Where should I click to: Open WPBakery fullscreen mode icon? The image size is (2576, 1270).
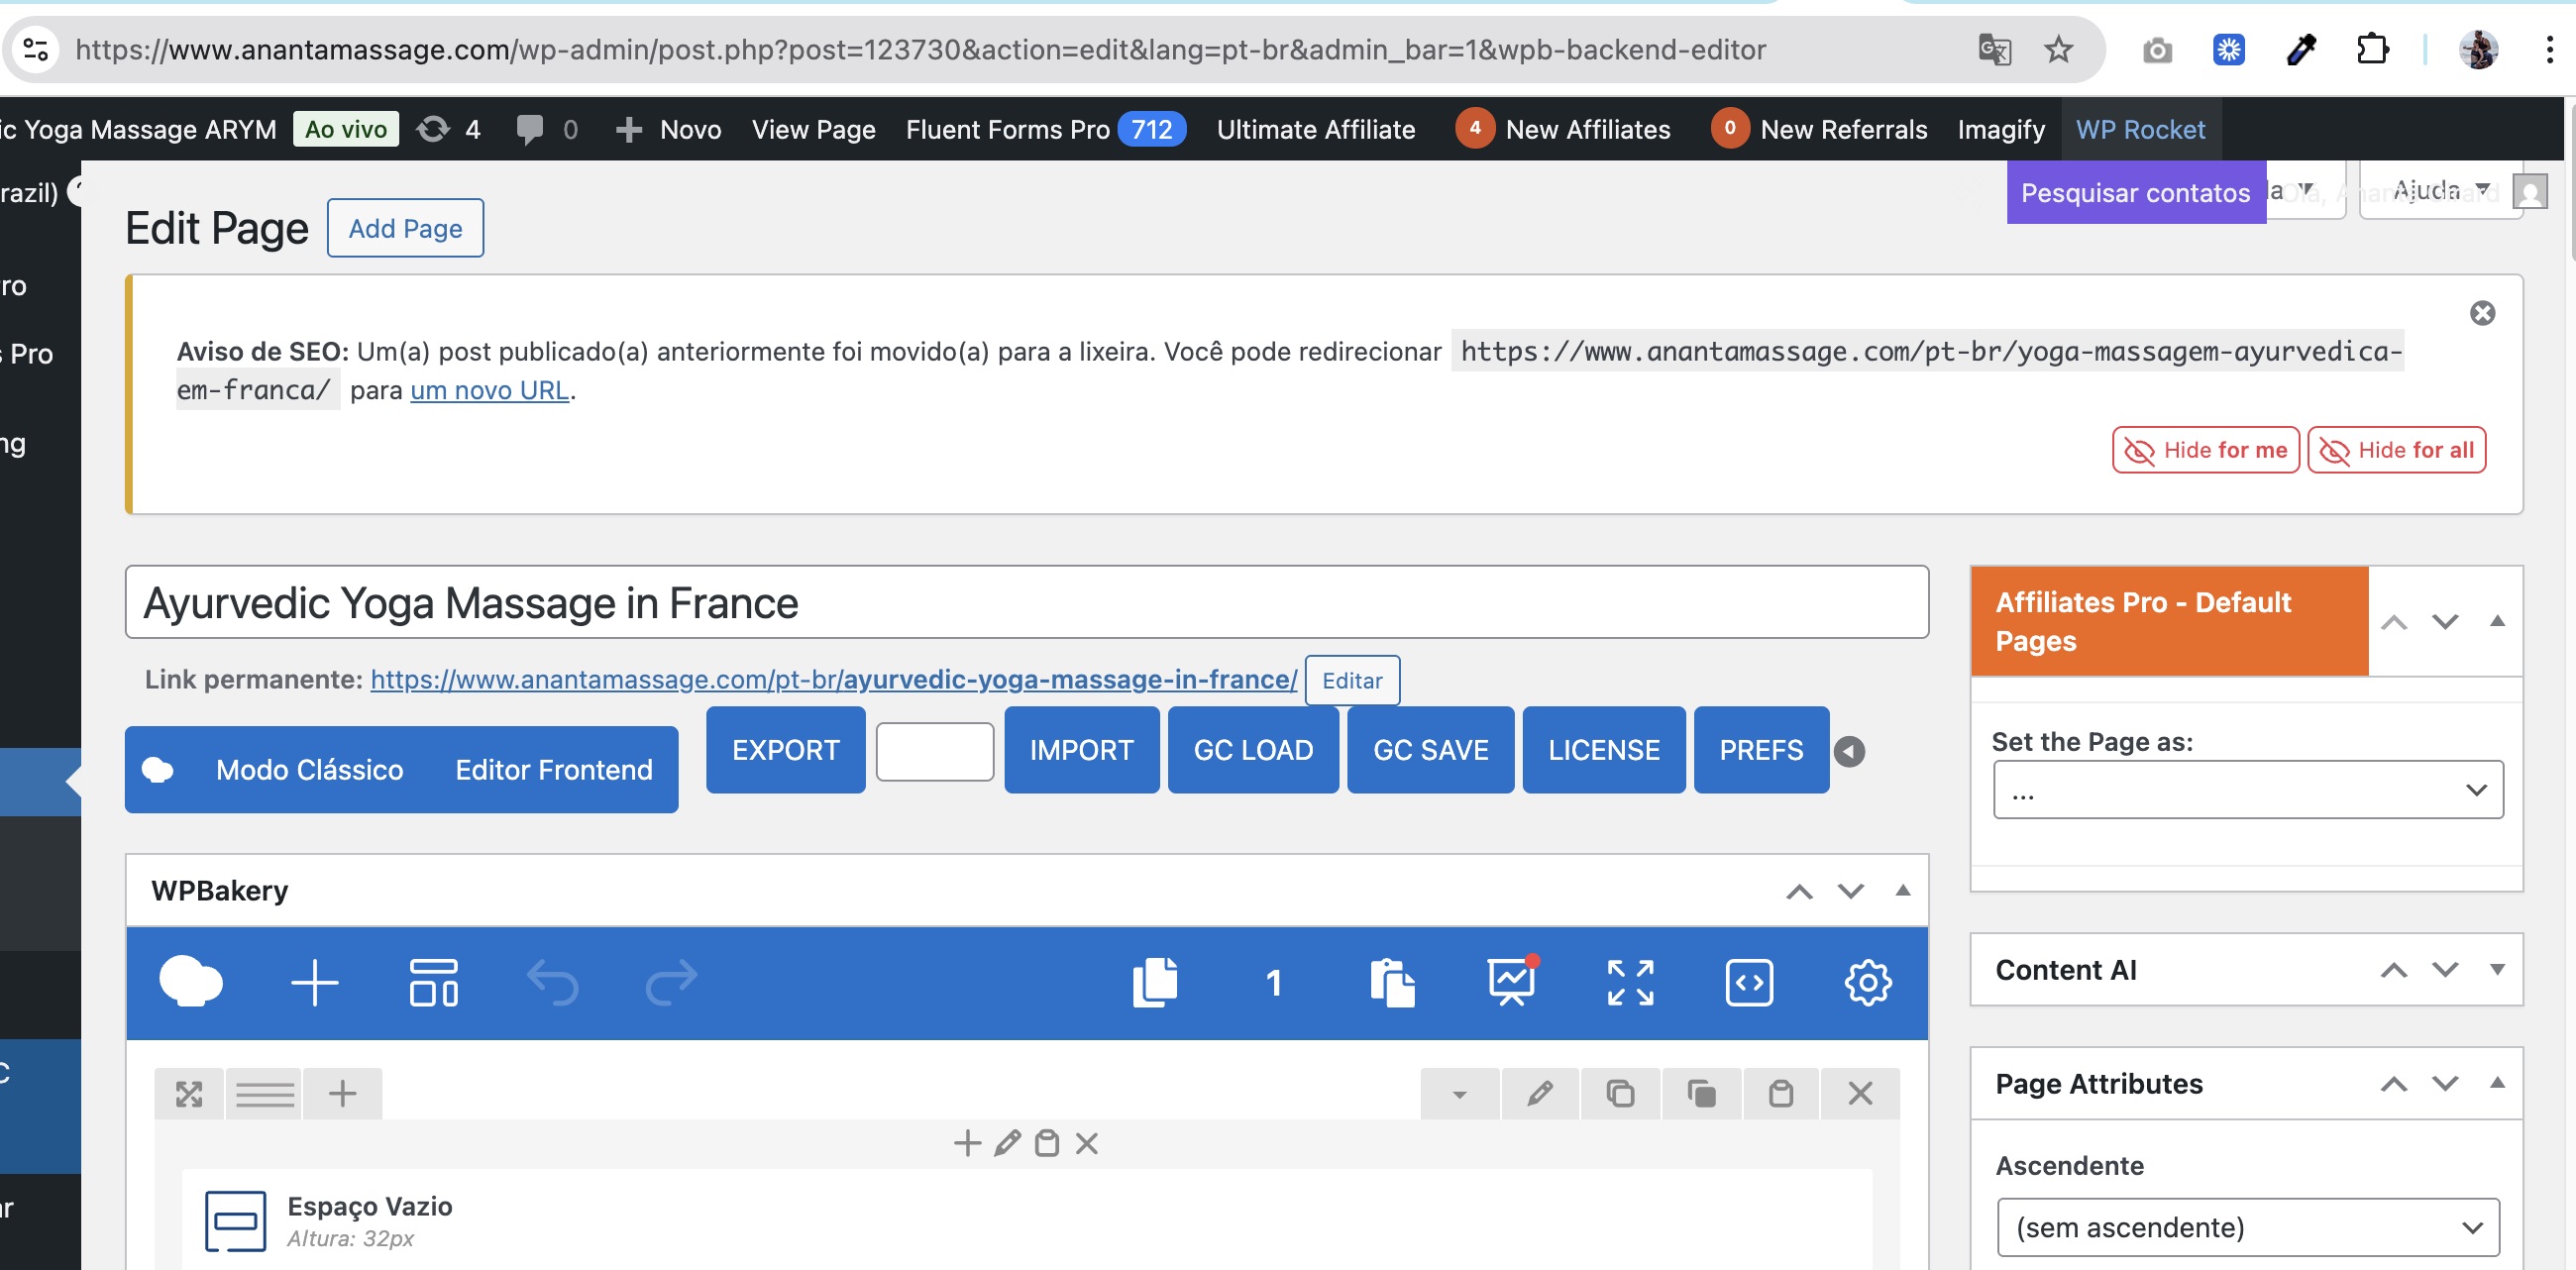click(1630, 982)
